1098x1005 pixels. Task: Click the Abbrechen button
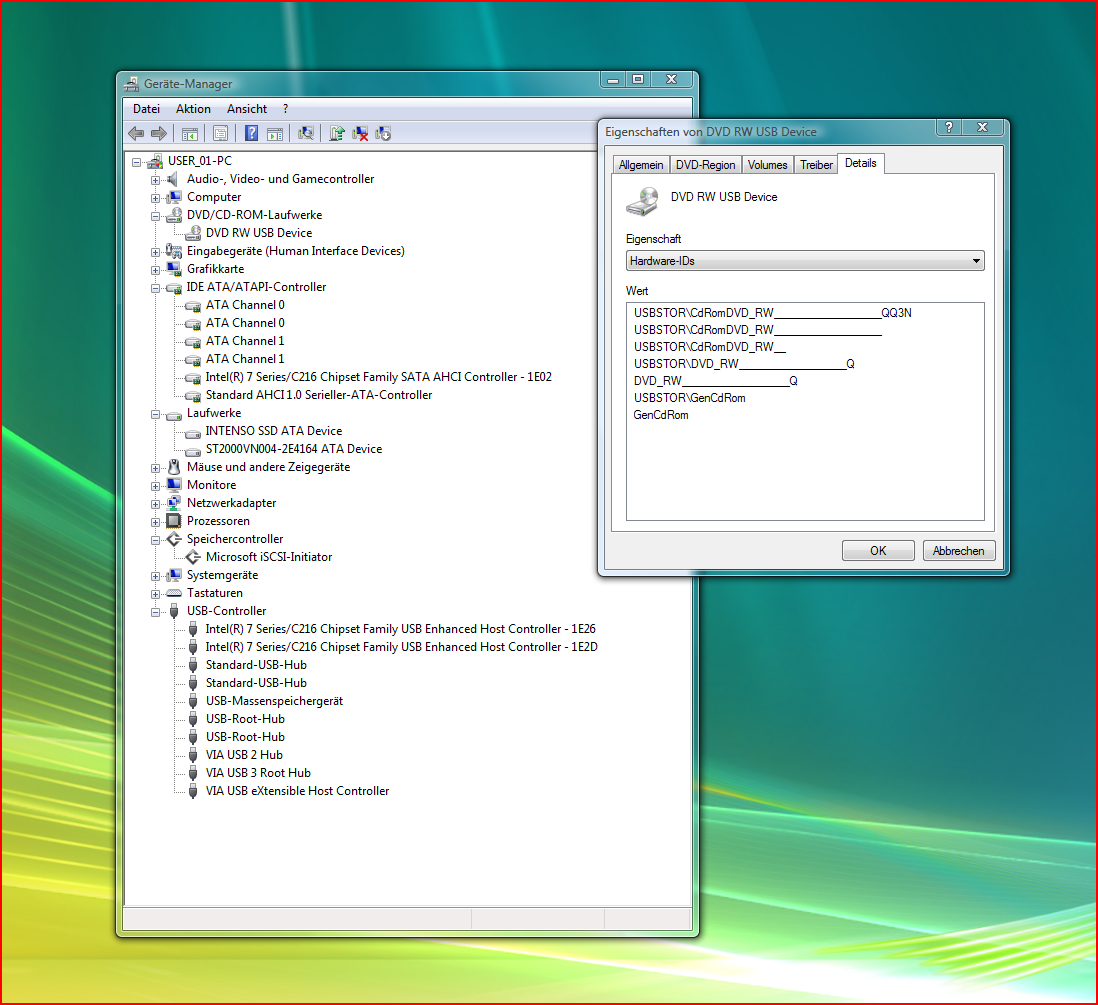coord(959,550)
